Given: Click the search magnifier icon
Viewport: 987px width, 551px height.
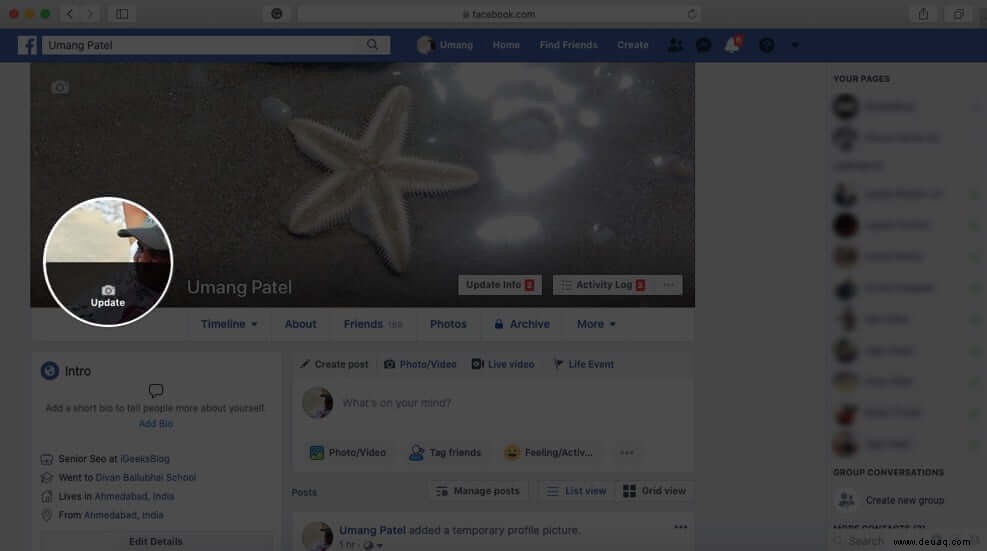Looking at the screenshot, I should coord(372,44).
